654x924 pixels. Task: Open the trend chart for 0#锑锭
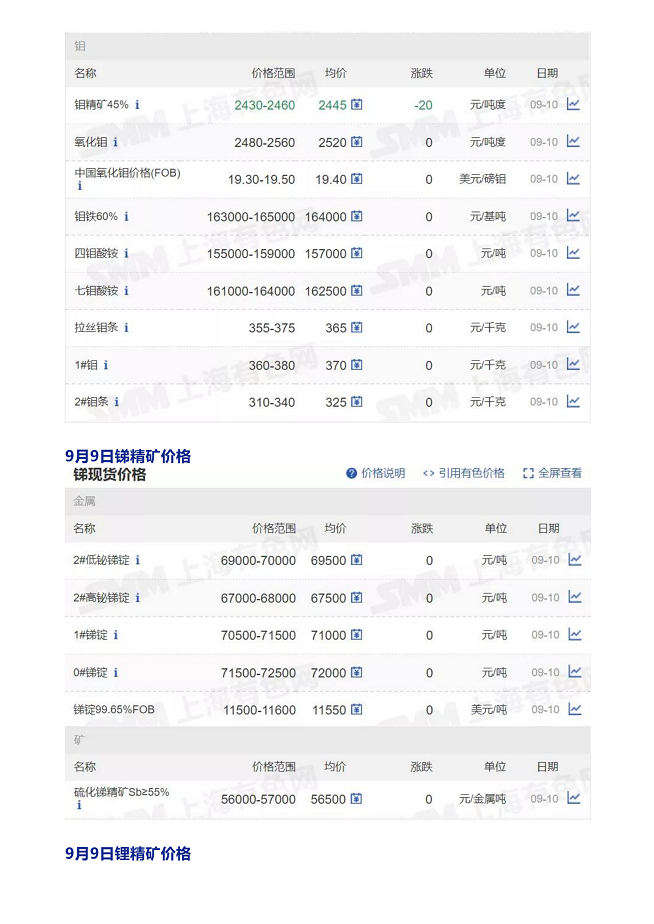(x=574, y=672)
